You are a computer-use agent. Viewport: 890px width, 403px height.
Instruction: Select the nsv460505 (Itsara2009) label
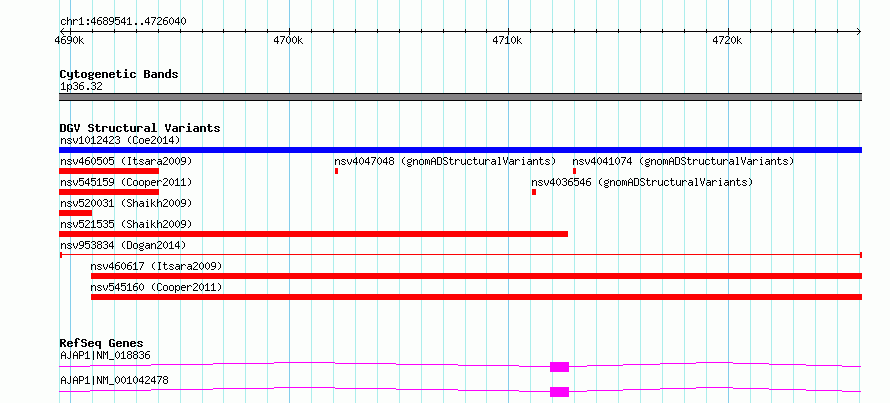126,161
